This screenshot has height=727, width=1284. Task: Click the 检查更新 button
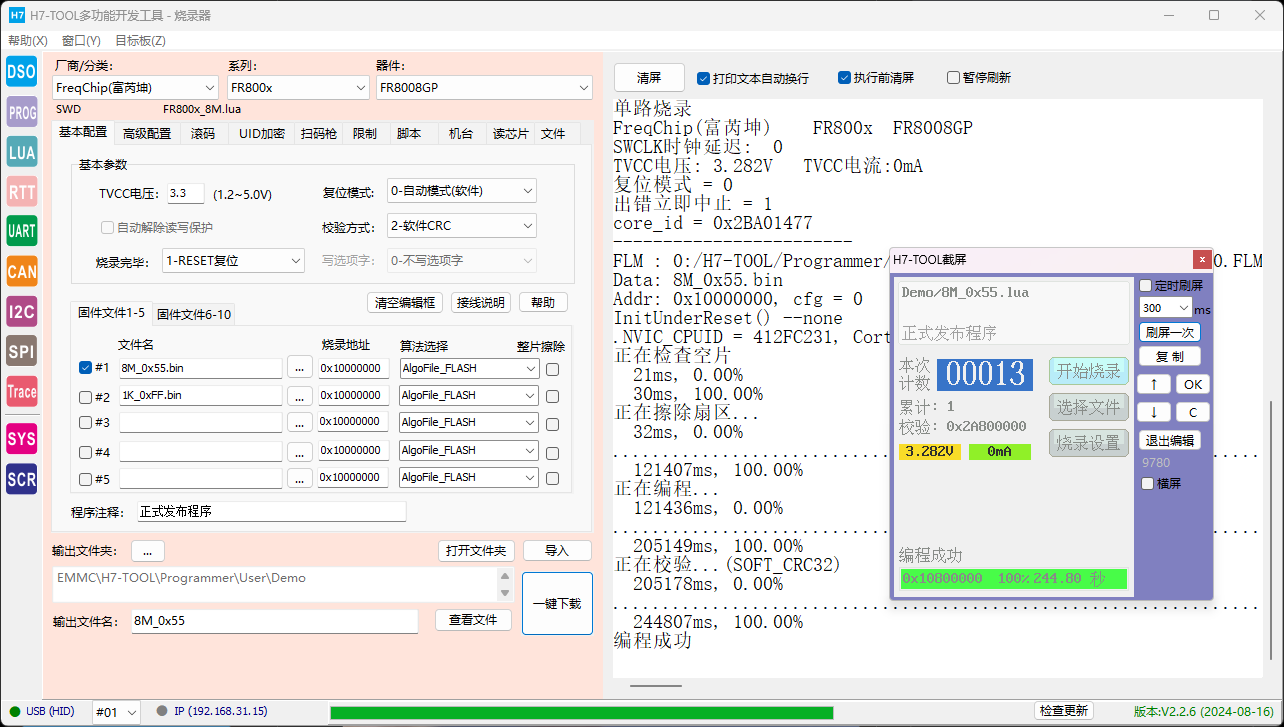(1064, 711)
